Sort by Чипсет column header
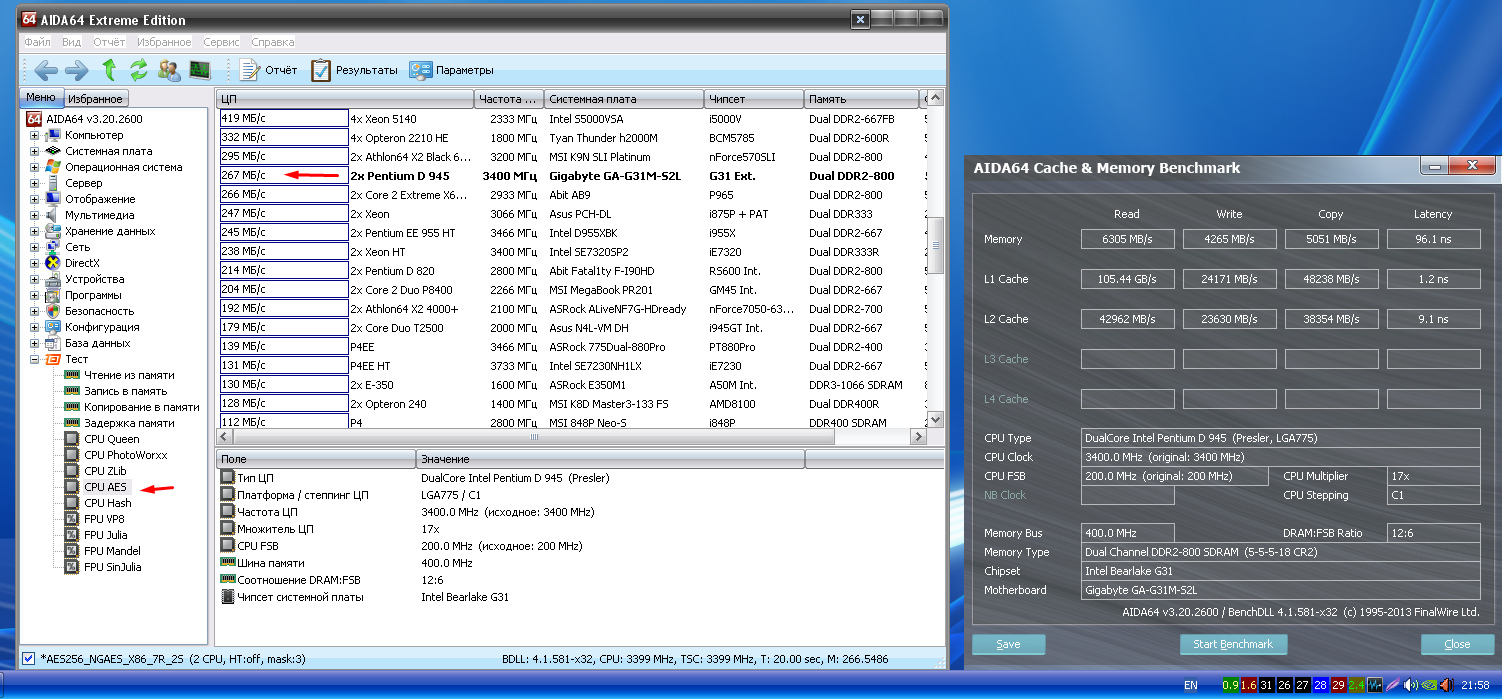The width and height of the screenshot is (1502, 699). pos(754,99)
